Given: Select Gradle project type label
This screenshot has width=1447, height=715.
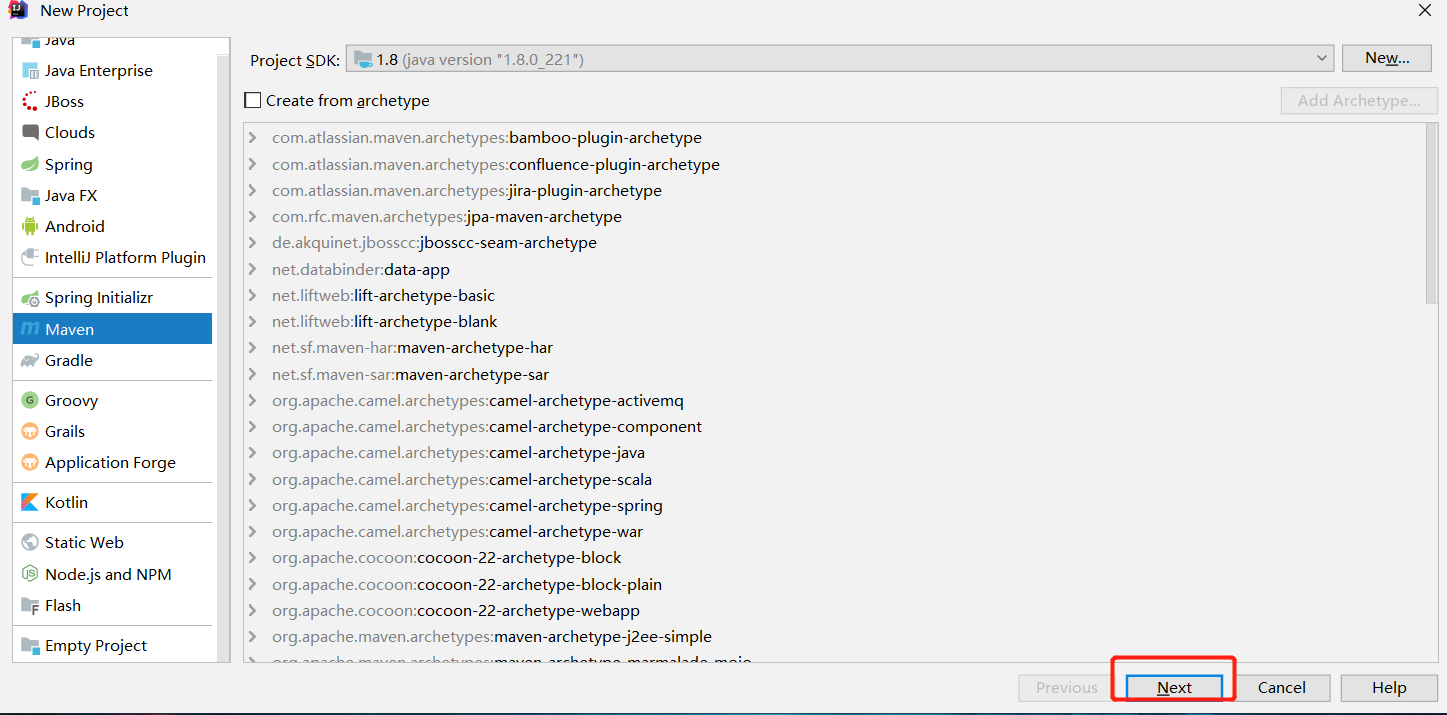Looking at the screenshot, I should coord(69,361).
